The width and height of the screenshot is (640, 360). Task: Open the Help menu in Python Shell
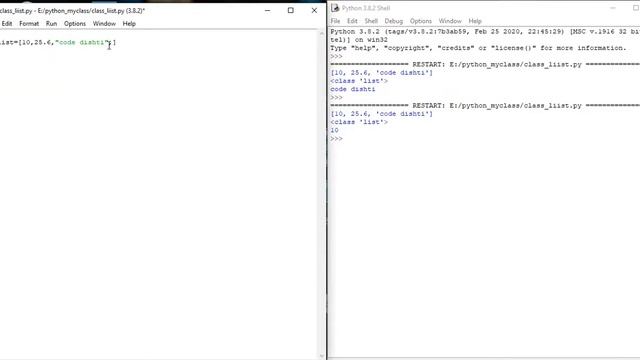[x=475, y=21]
